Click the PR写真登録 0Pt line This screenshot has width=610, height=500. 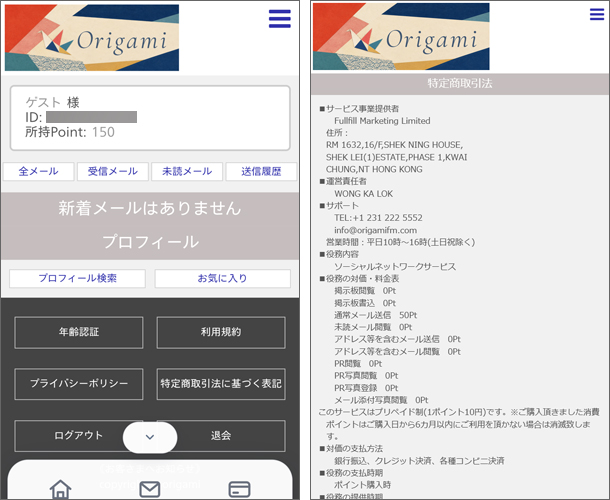[x=366, y=388]
